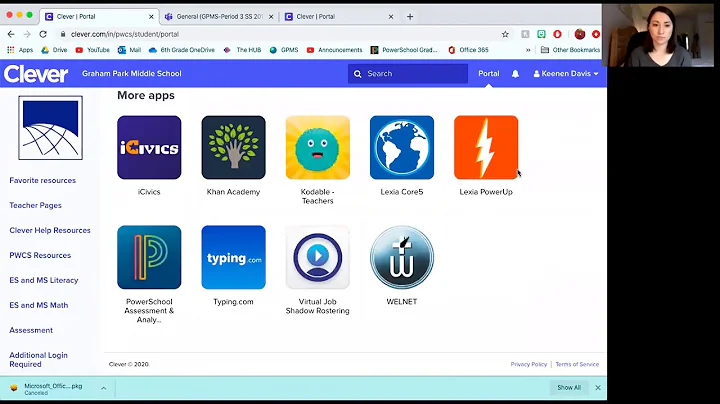
Task: Open Chrome Apps bookmark shortcut
Action: (20, 50)
